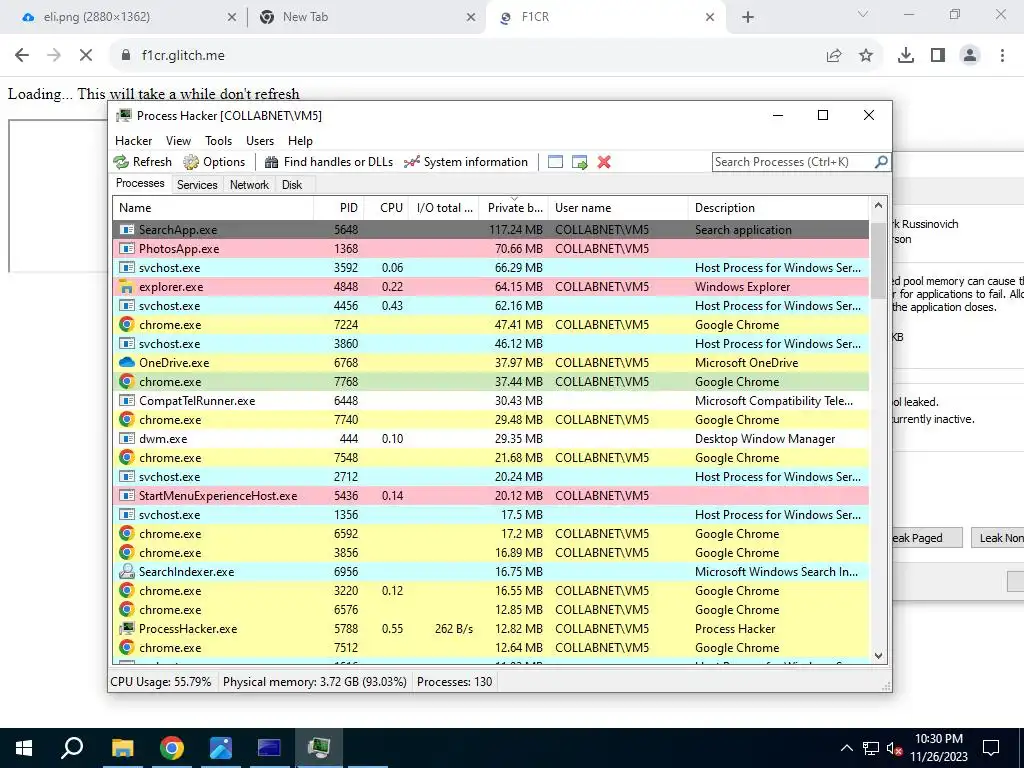This screenshot has height=768, width=1024.
Task: Select the dwm.exe process row
Action: 491,439
